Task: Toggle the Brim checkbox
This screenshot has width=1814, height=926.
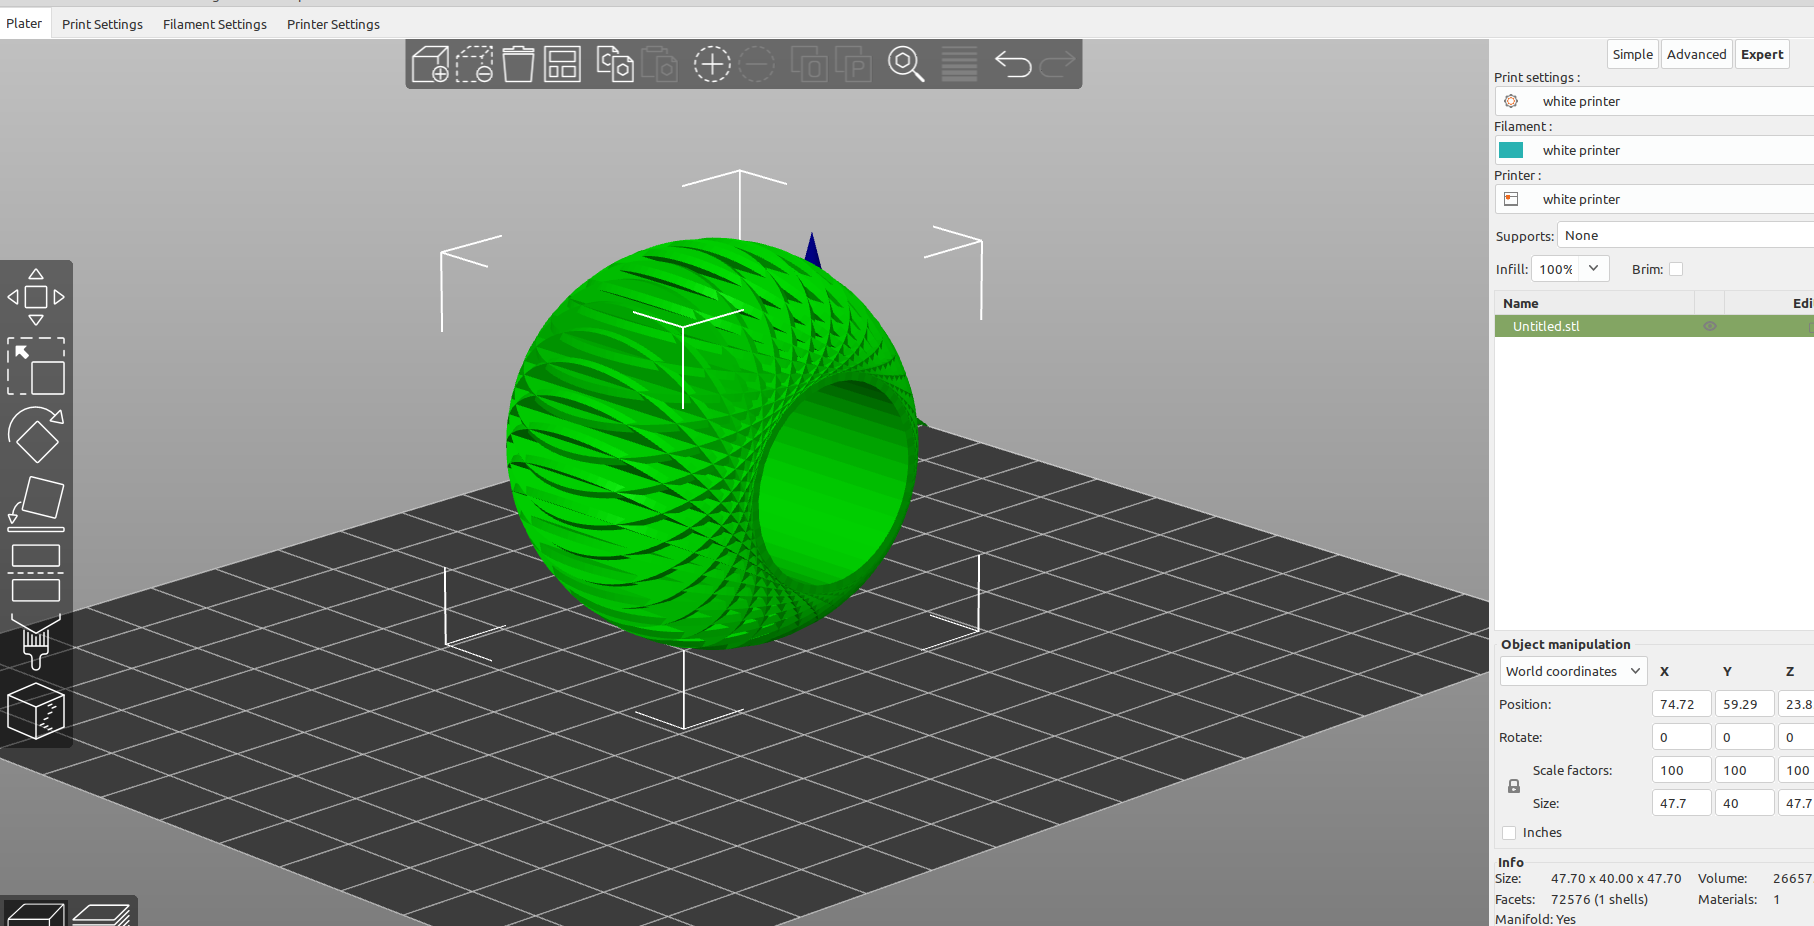Action: 1676,269
